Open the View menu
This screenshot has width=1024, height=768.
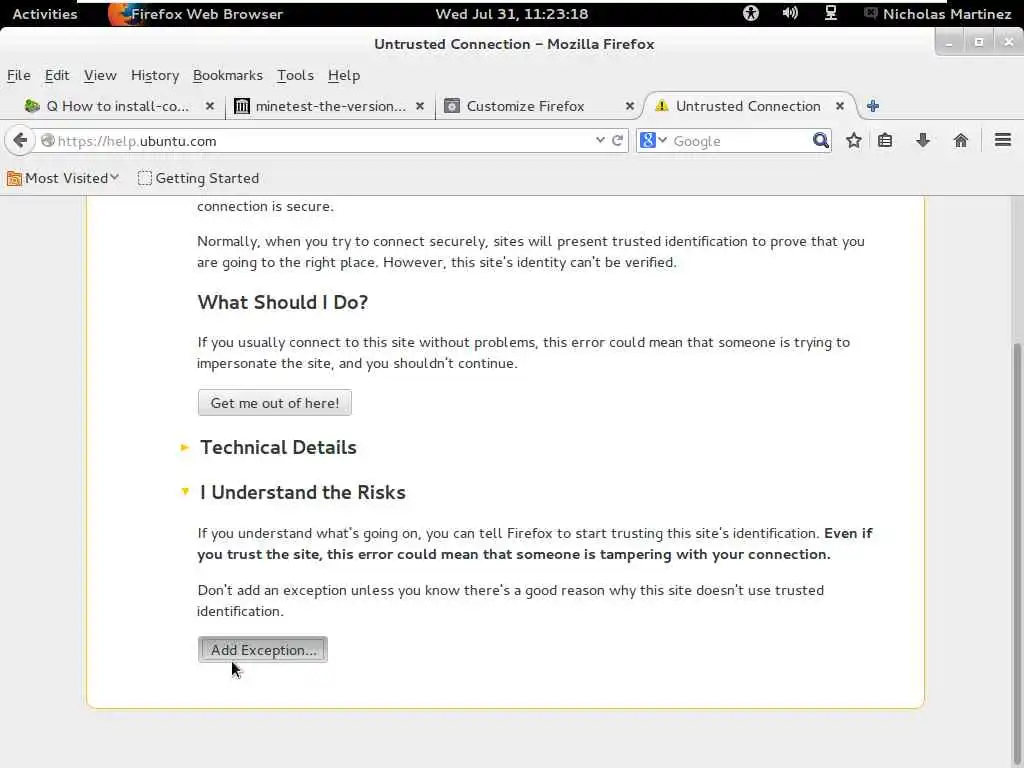(100, 75)
